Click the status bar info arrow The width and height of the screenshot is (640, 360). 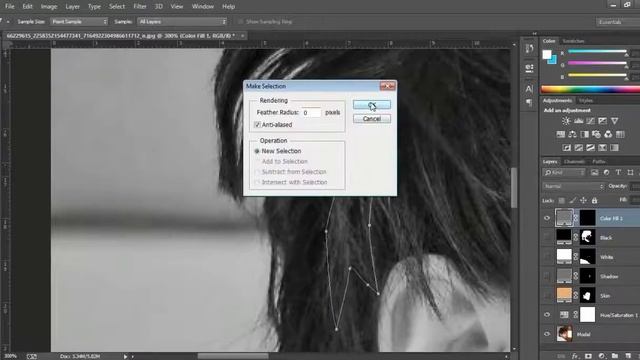(x=125, y=356)
